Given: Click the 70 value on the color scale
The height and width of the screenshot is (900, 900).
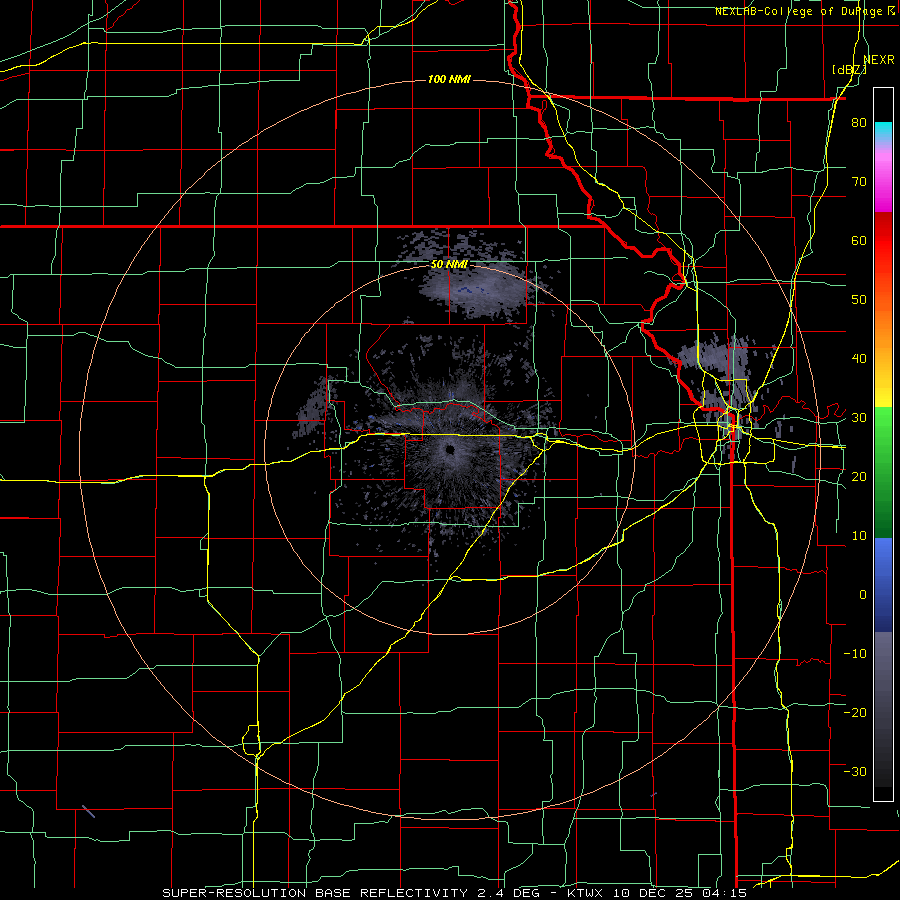Looking at the screenshot, I should coord(859,182).
